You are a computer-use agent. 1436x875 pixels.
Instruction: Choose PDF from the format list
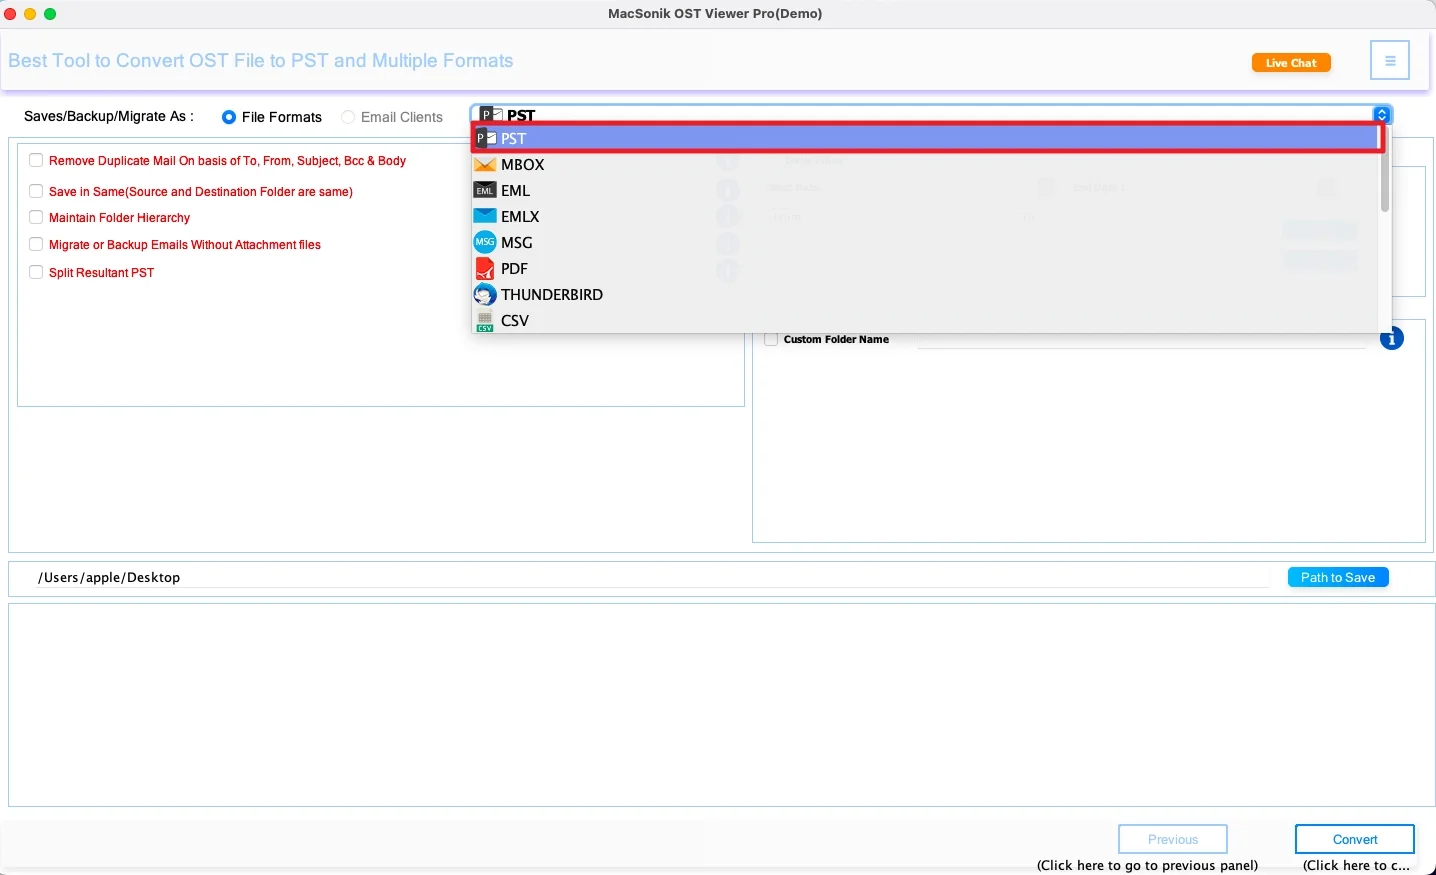925,268
